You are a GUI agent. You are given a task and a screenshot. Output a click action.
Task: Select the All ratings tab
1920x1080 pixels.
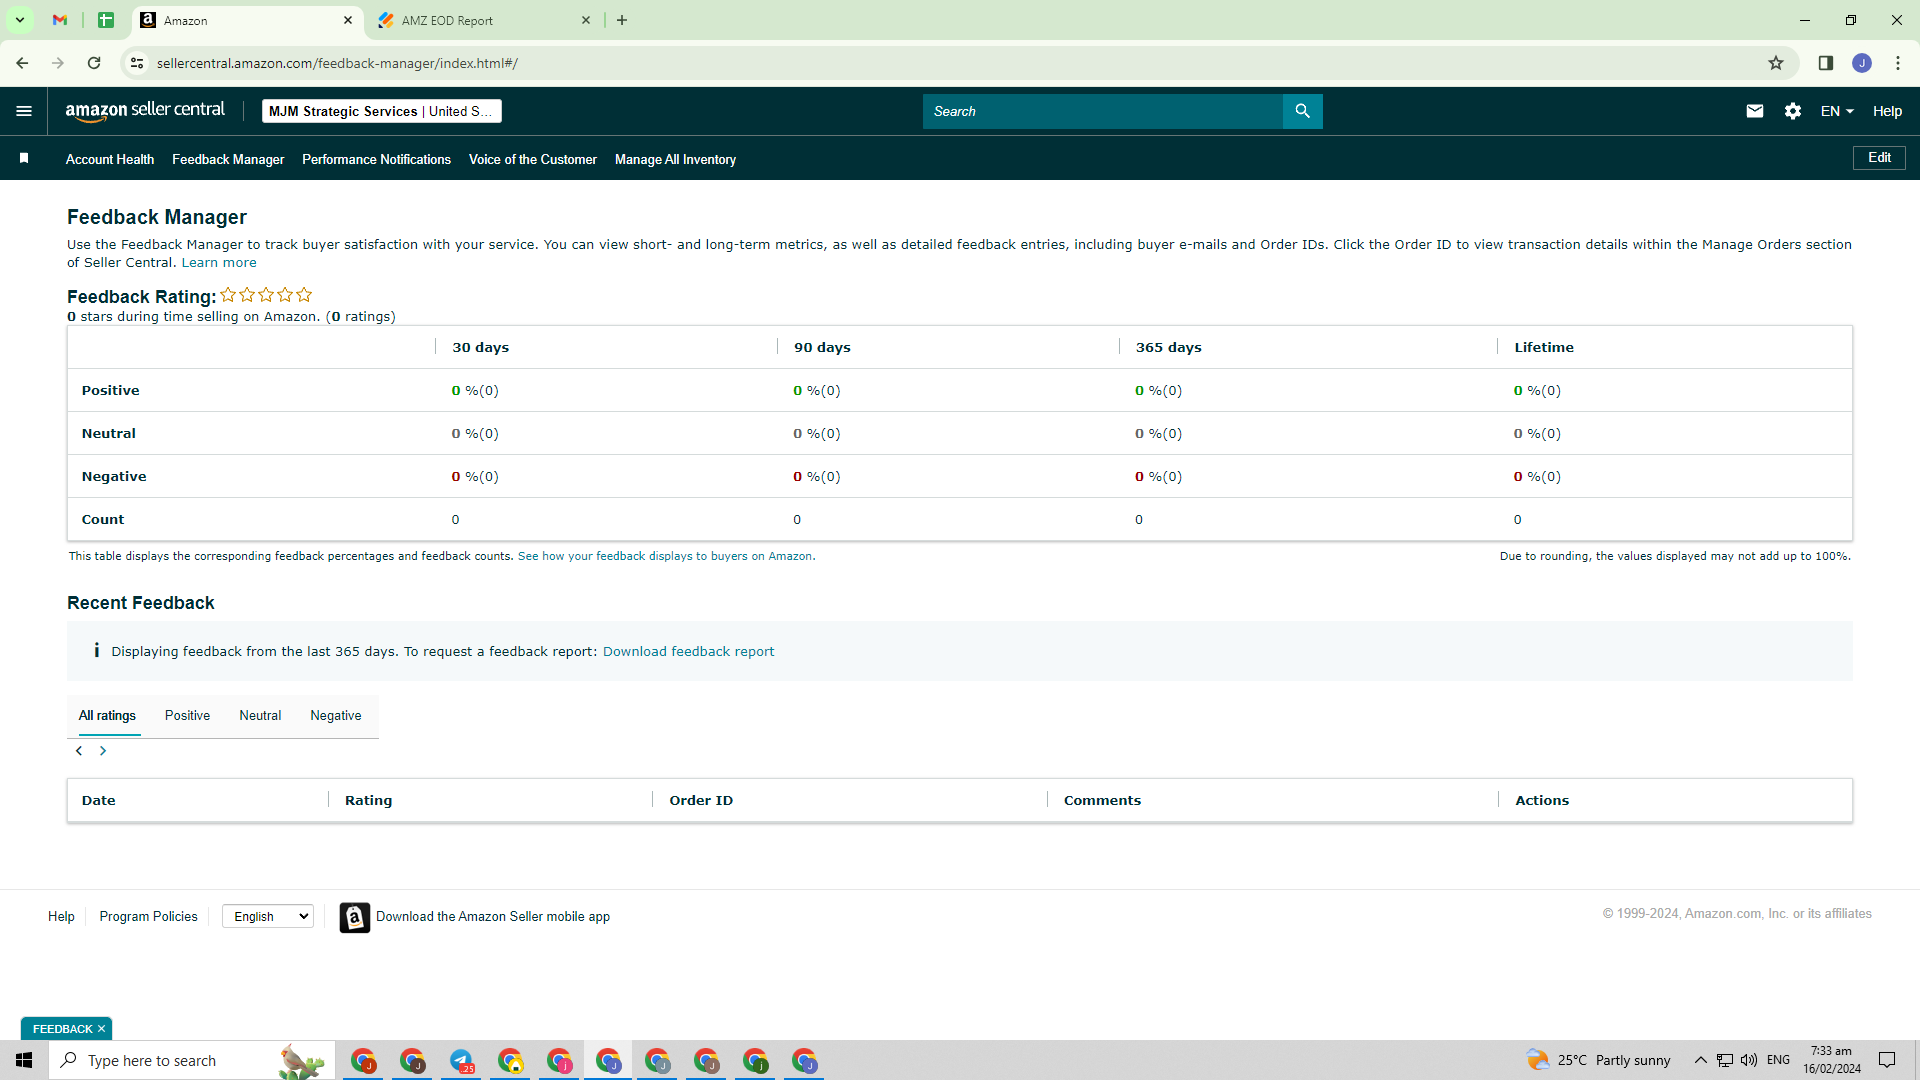click(107, 716)
